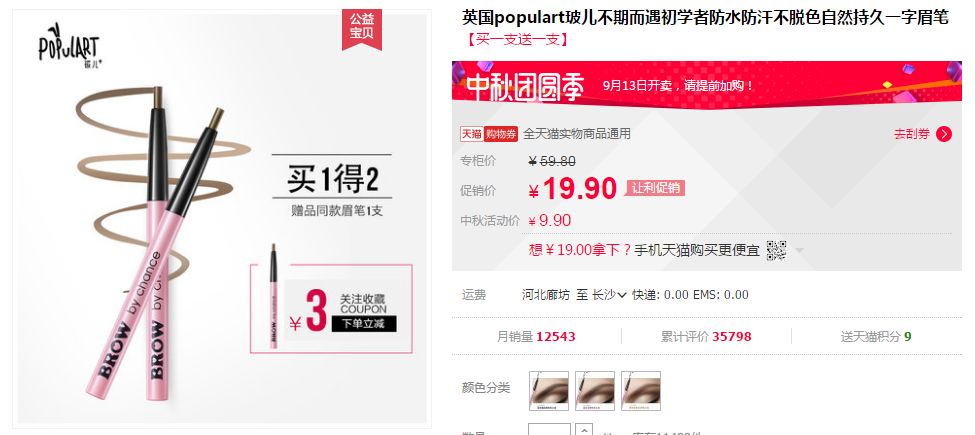
Task: Click the 中秋团圆季 promotion banner
Action: 706,85
